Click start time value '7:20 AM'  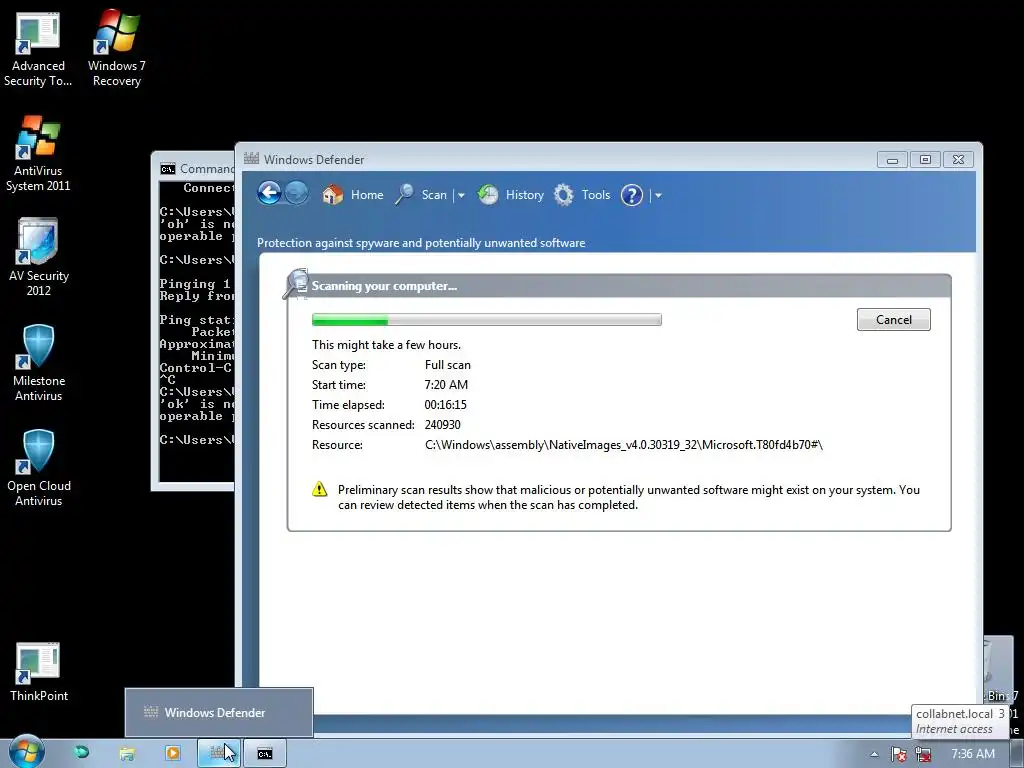click(446, 385)
